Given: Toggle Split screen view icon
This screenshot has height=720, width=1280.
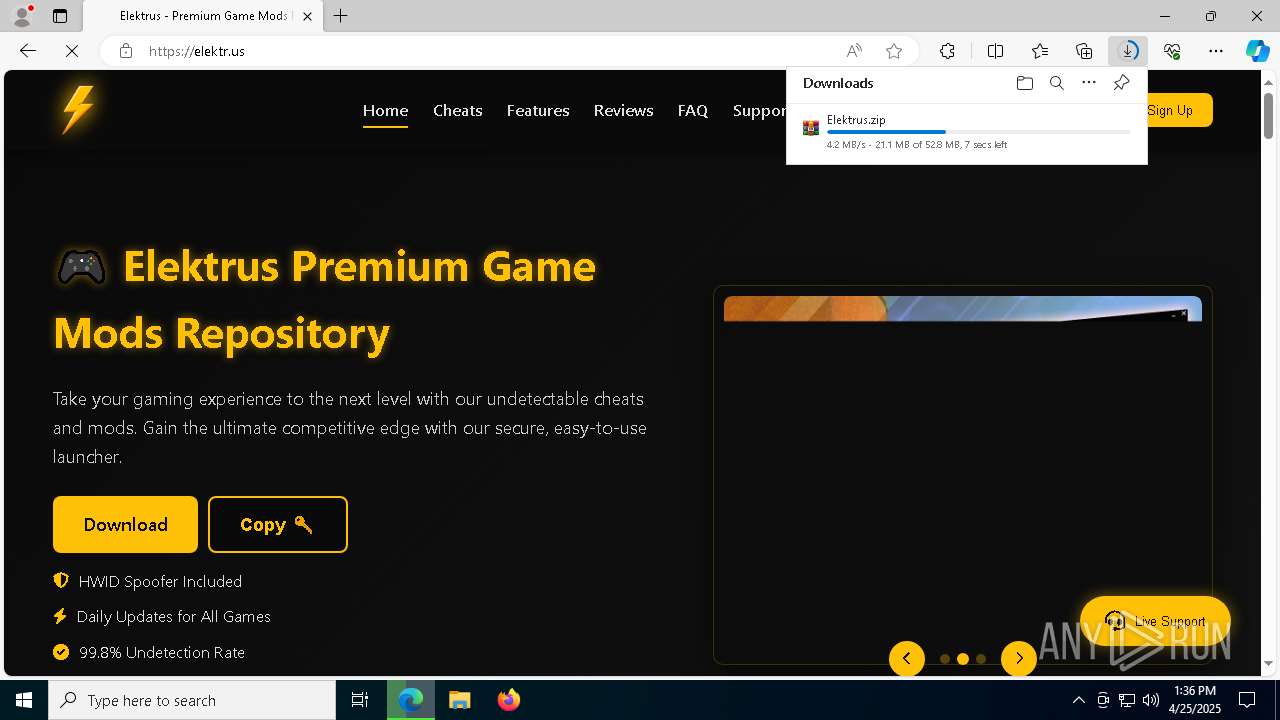Looking at the screenshot, I should pyautogui.click(x=995, y=51).
